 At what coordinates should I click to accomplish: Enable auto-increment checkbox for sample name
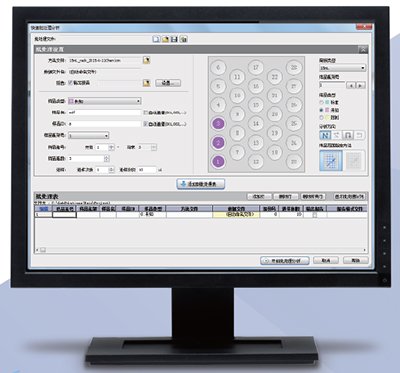(x=145, y=113)
